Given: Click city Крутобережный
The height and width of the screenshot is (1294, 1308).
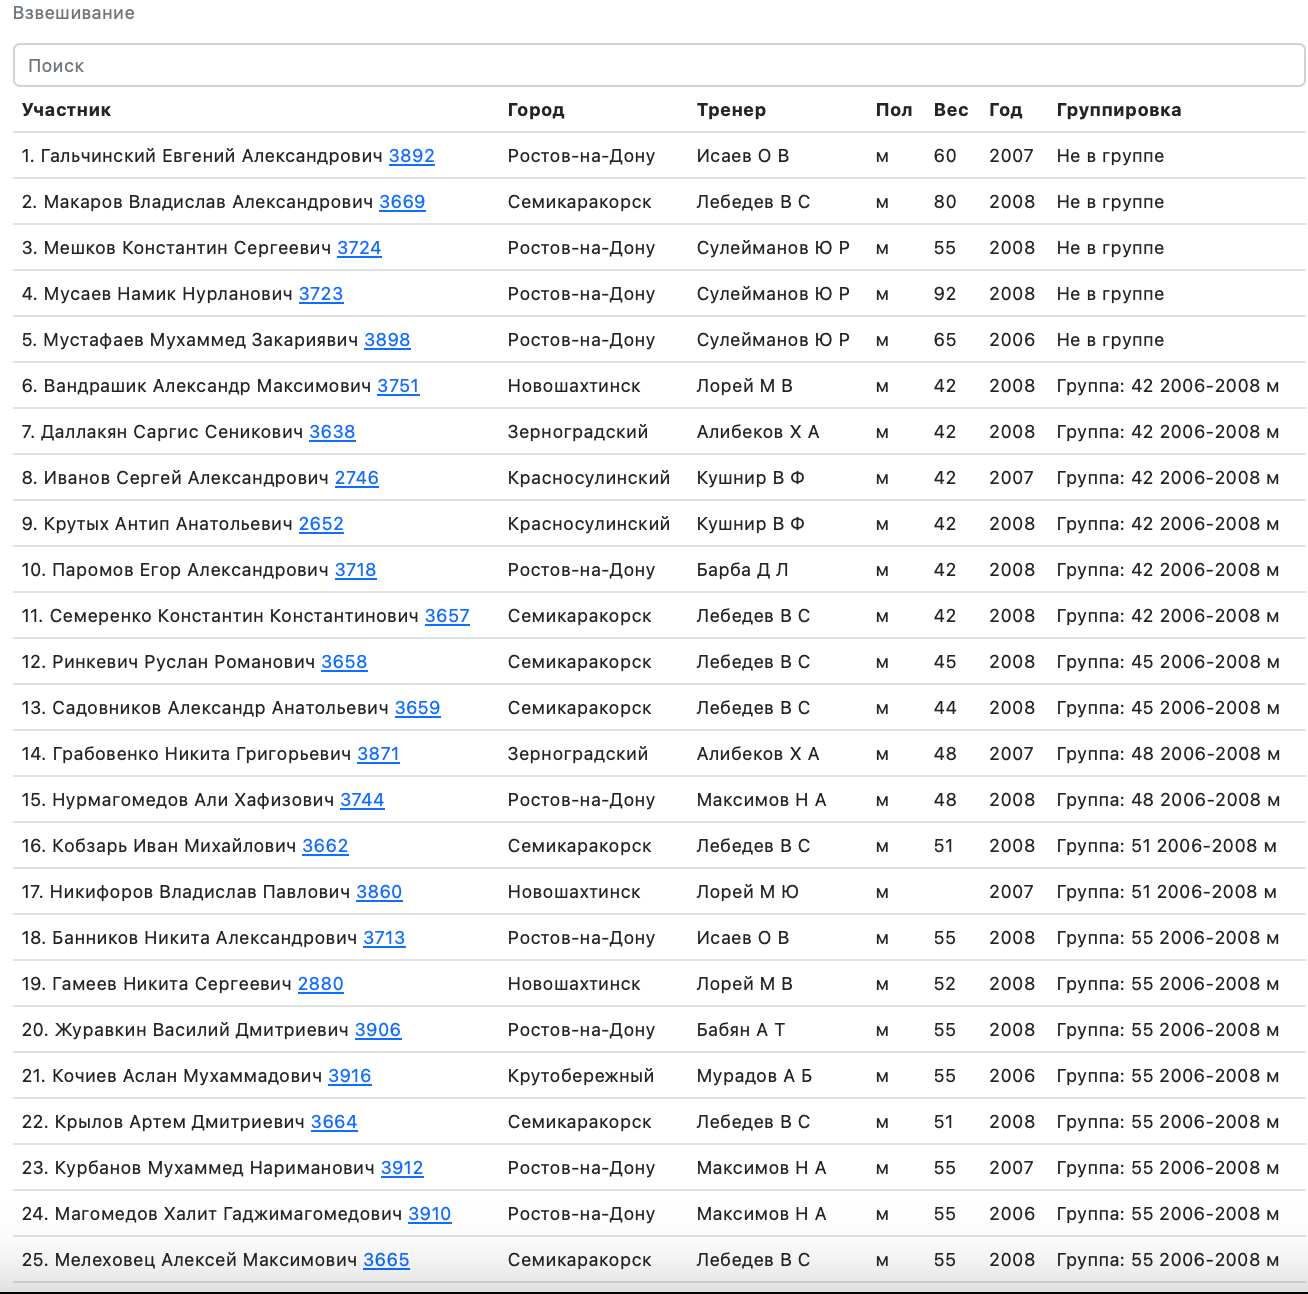Looking at the screenshot, I should [x=581, y=1076].
